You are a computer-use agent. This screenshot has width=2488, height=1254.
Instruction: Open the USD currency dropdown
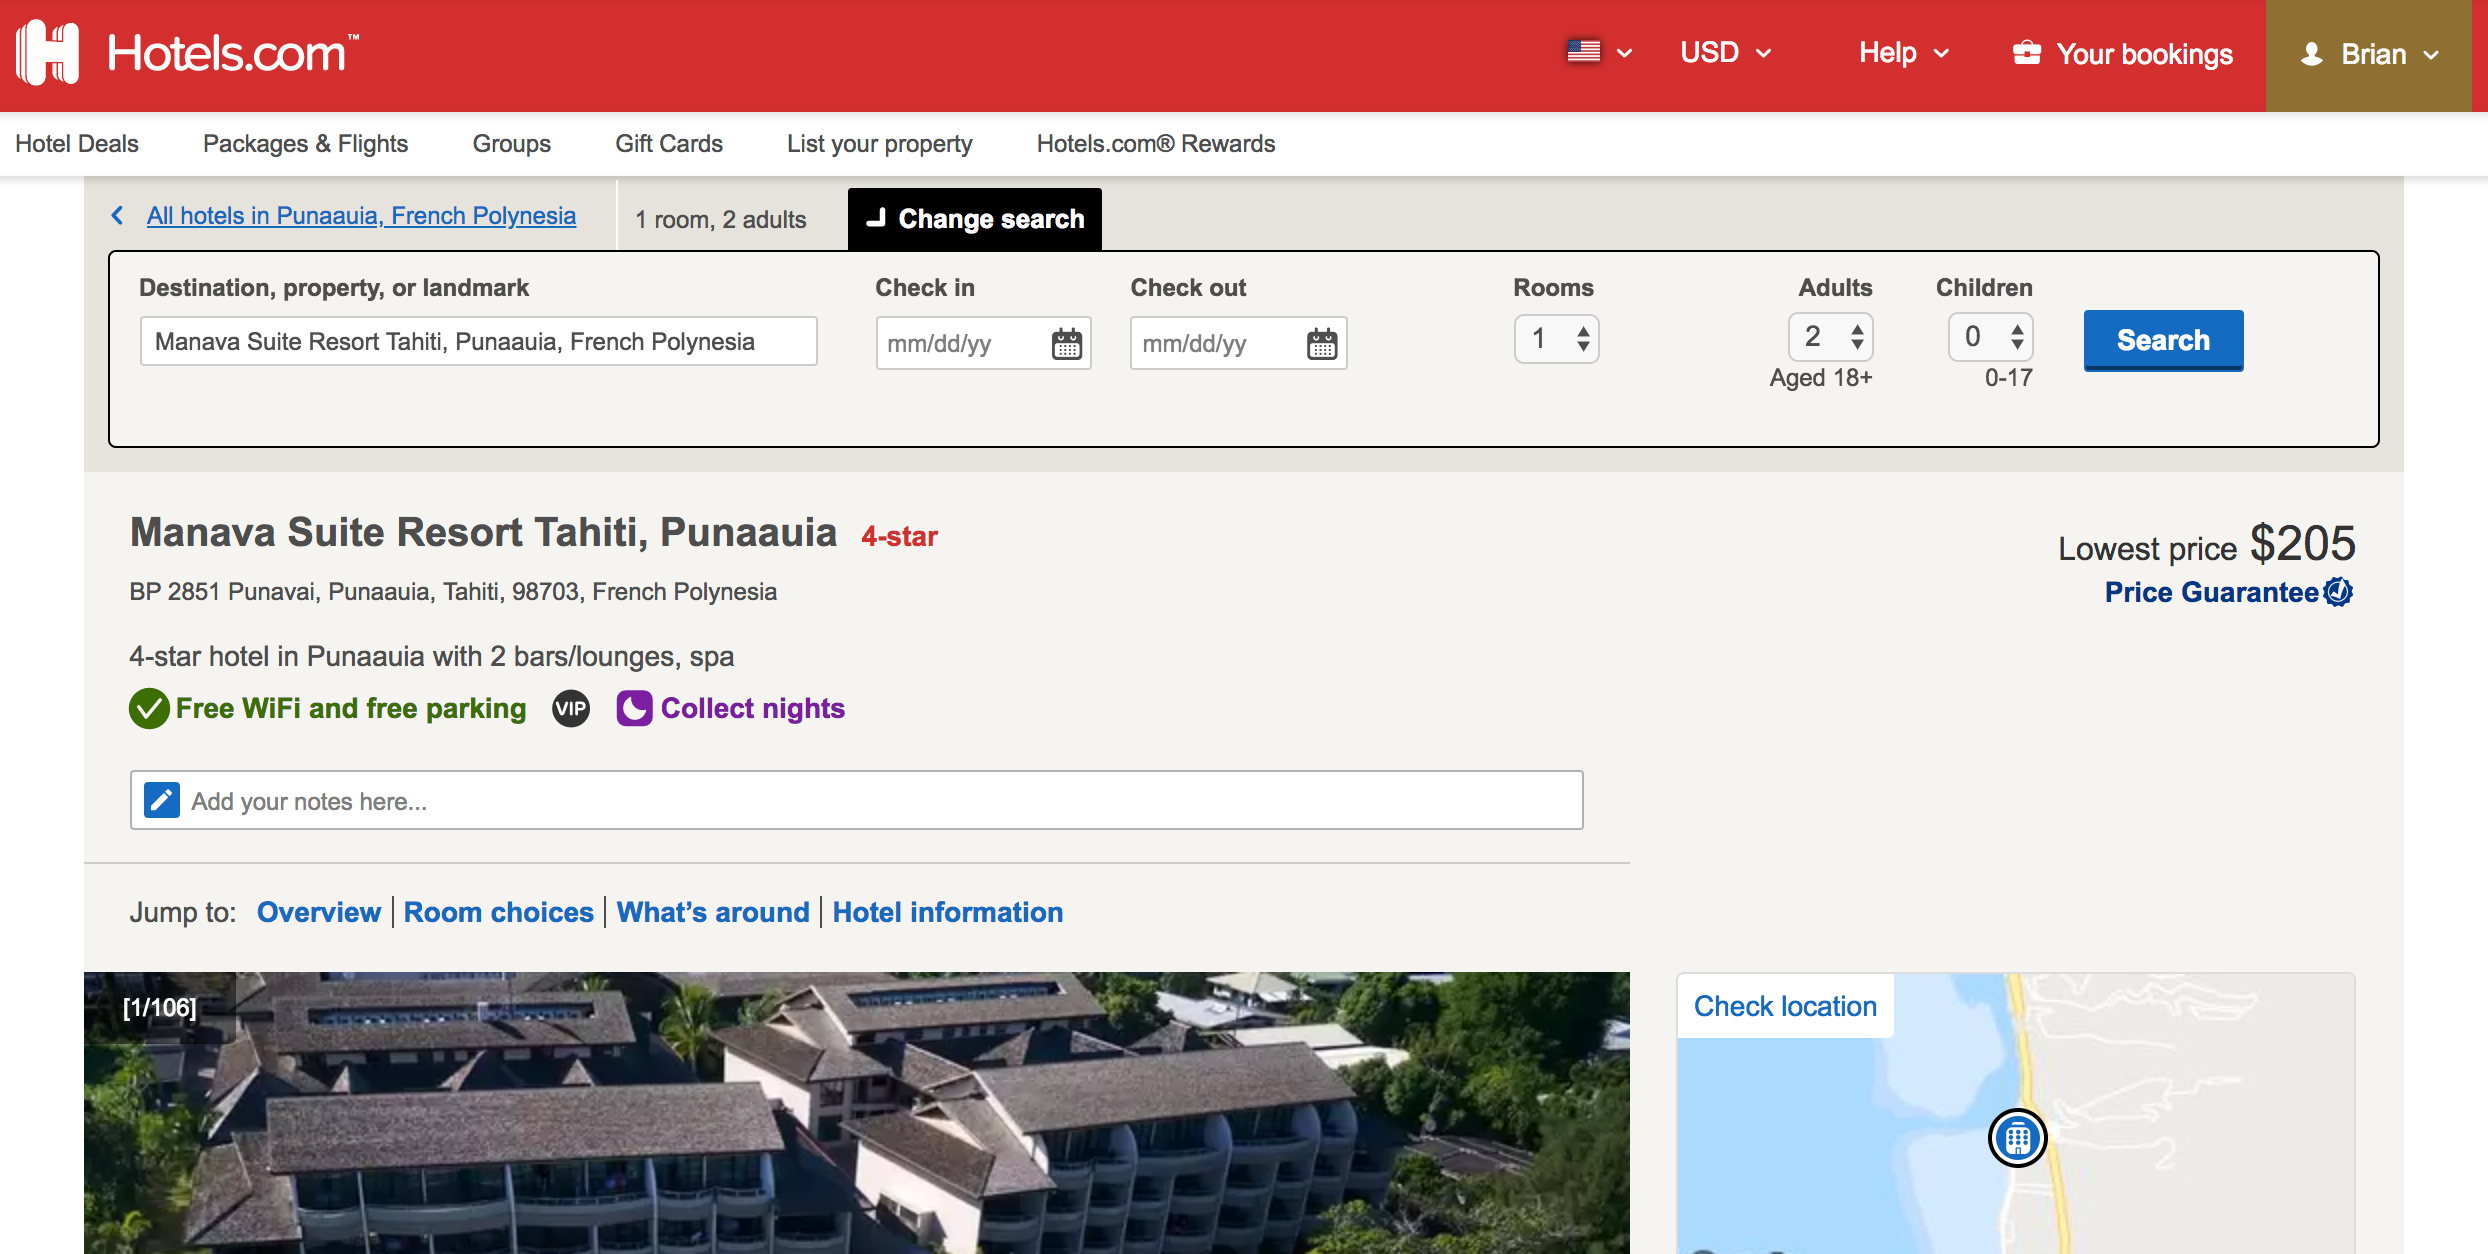coord(1726,52)
